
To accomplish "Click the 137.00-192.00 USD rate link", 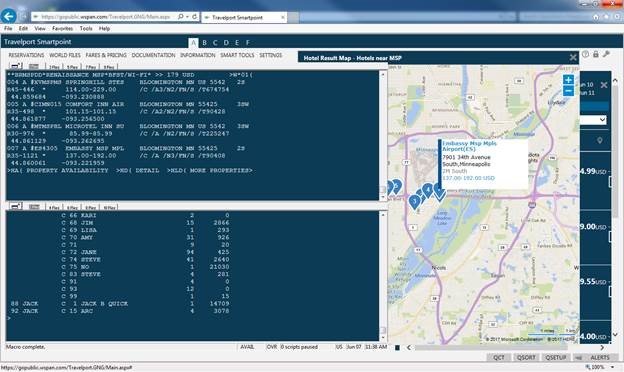I will pos(468,178).
